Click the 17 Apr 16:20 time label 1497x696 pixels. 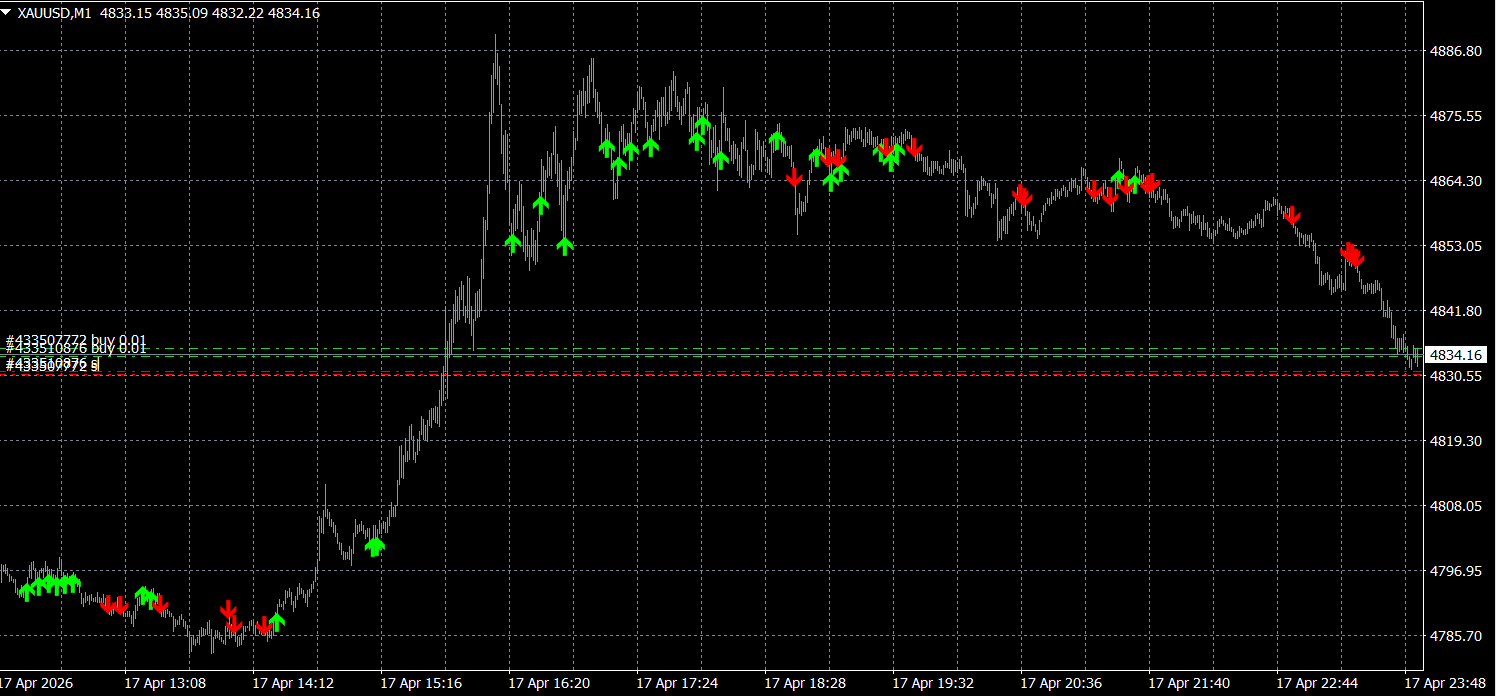(x=549, y=684)
